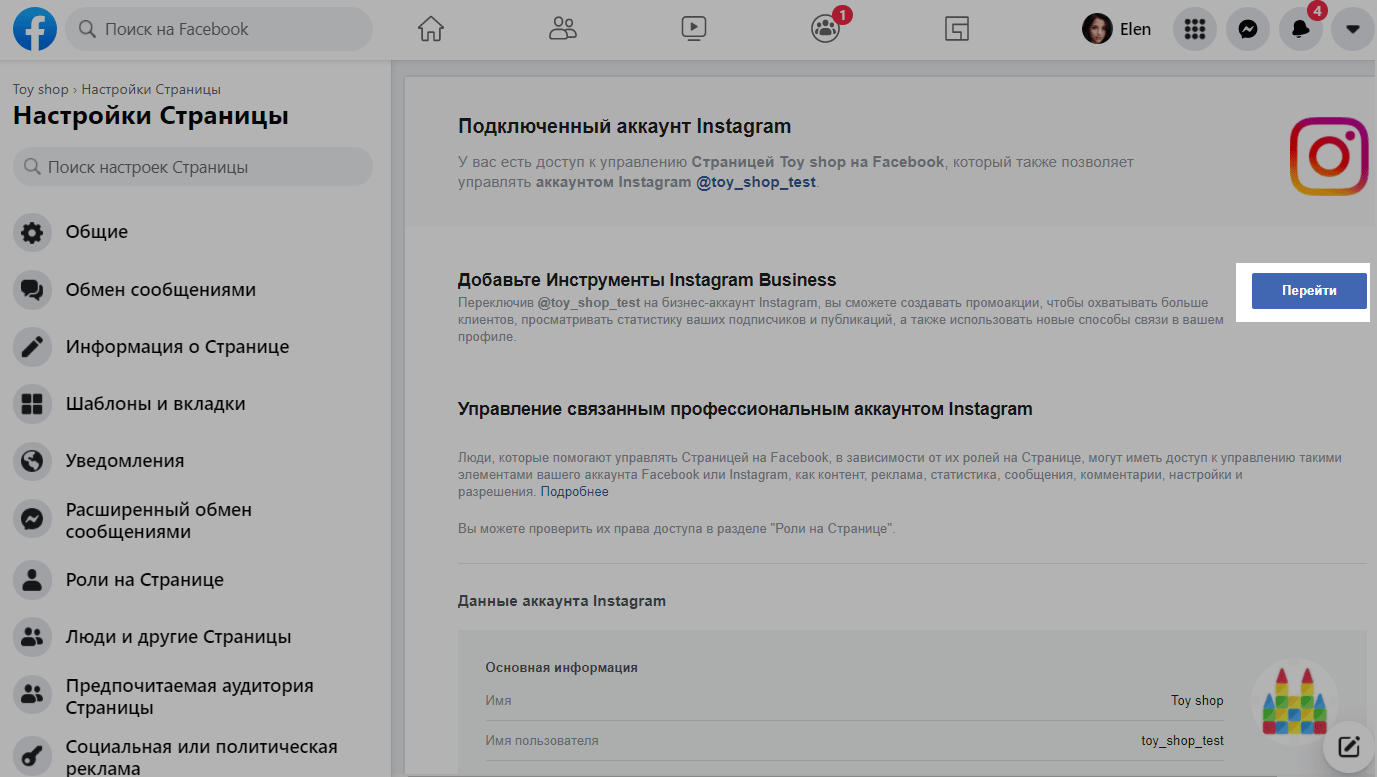This screenshot has height=777, width=1377.
Task: Open the Watch video icon
Action: tap(694, 29)
